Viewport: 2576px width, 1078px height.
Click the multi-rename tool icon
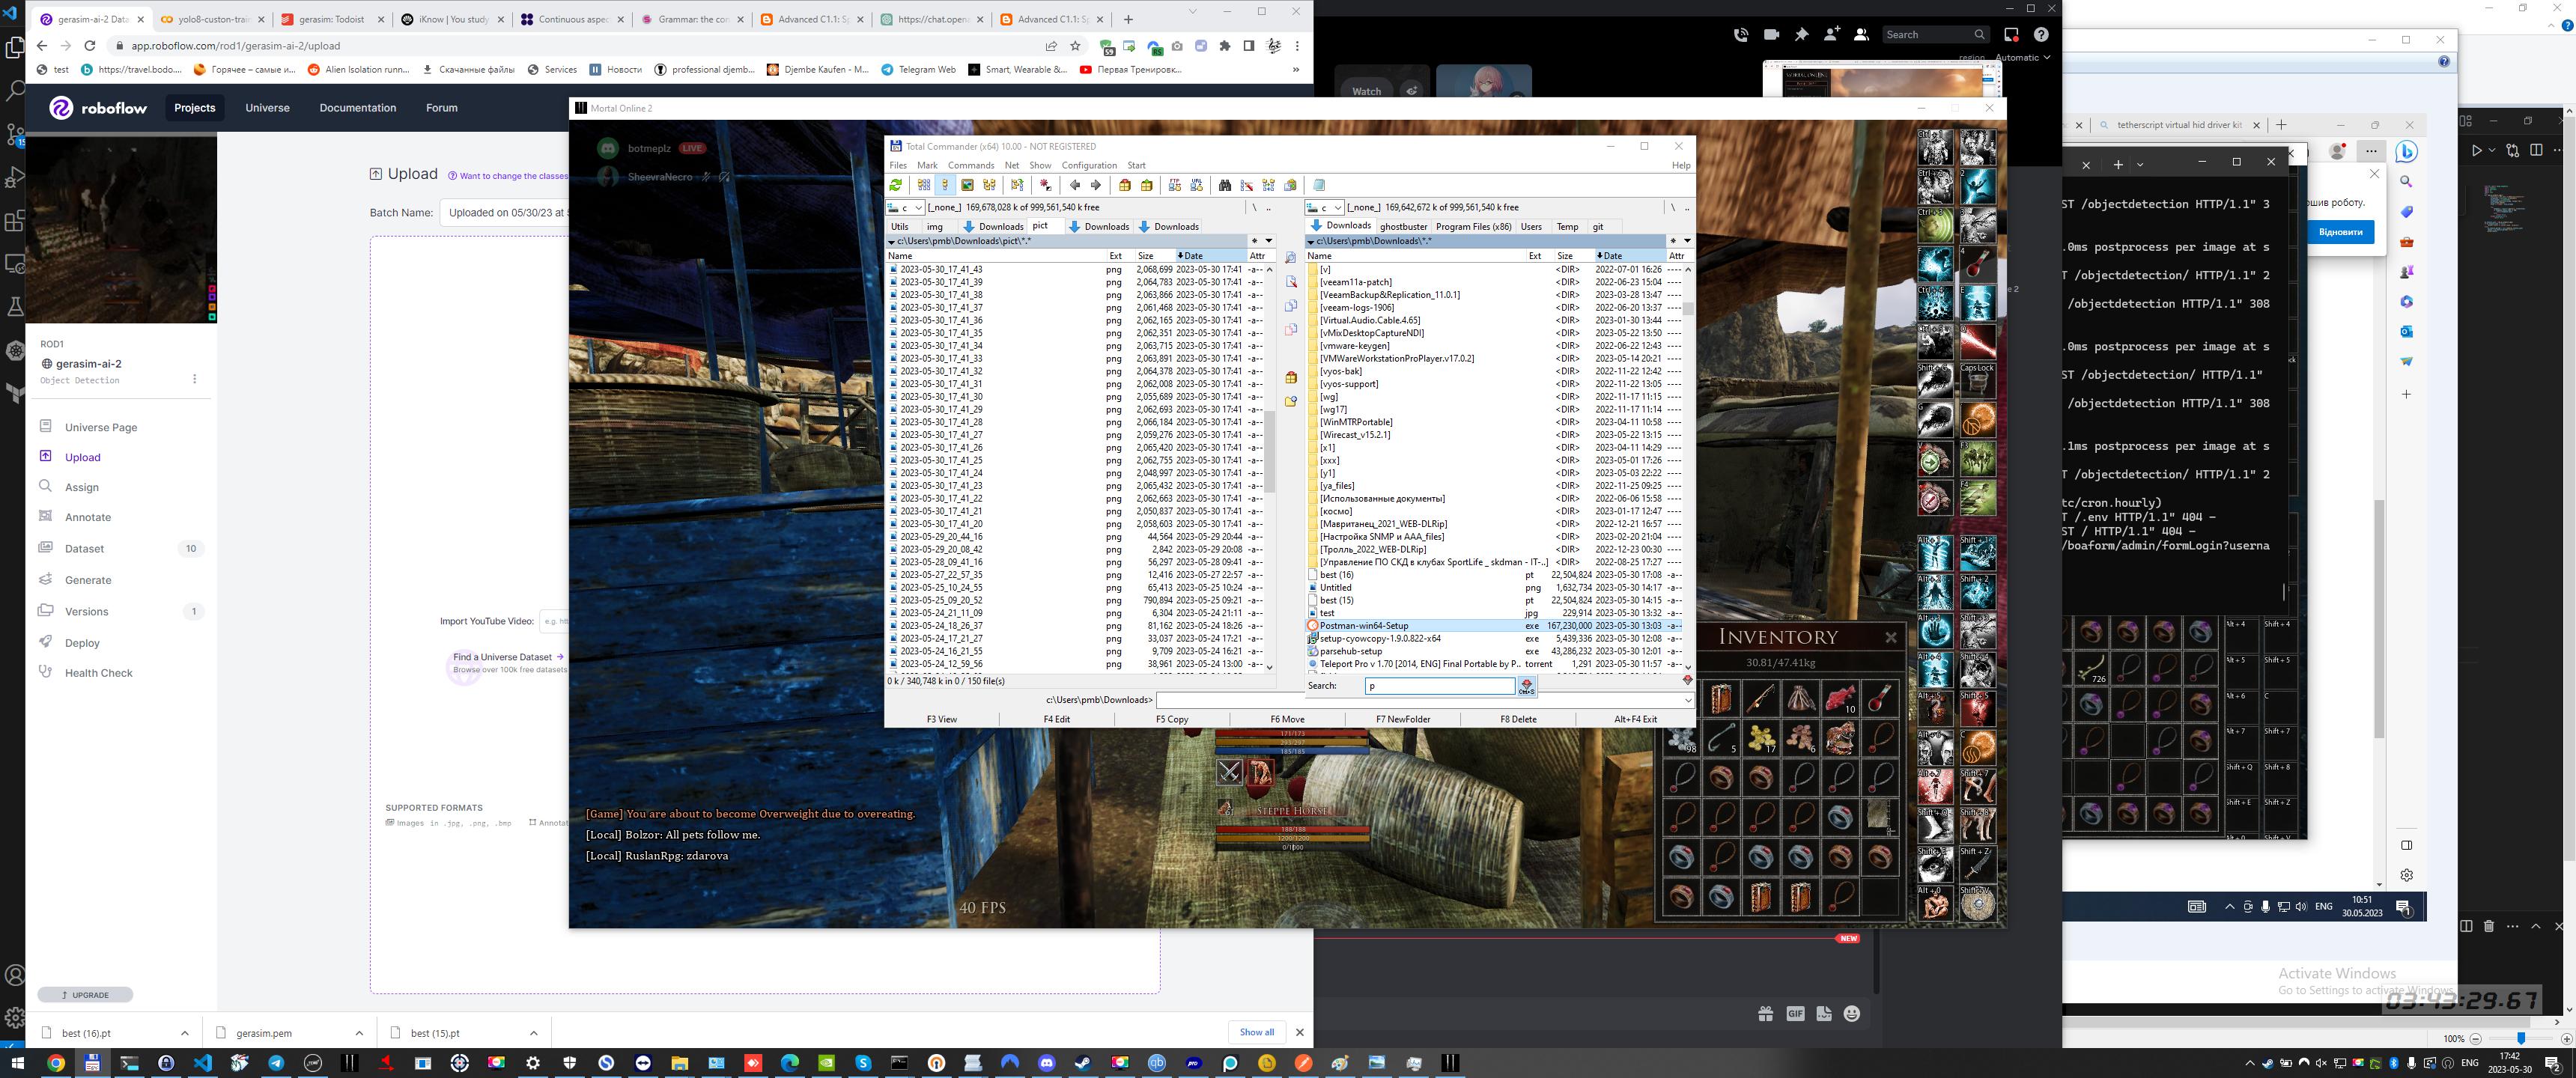[1247, 185]
